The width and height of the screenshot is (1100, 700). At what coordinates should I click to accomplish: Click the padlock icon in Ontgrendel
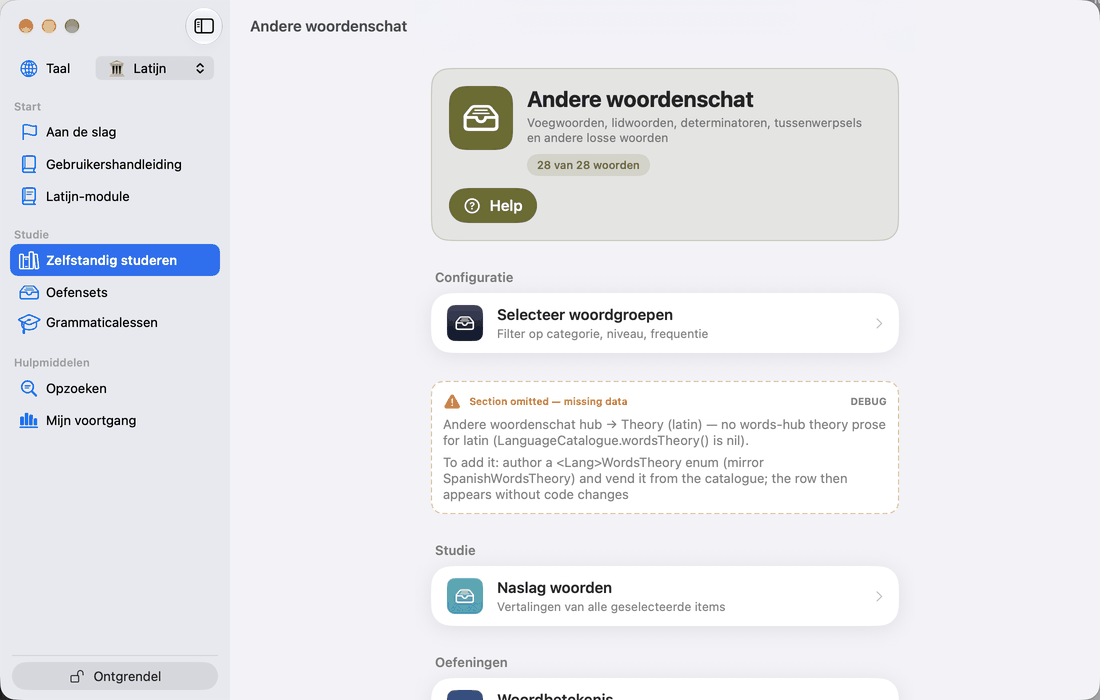77,676
